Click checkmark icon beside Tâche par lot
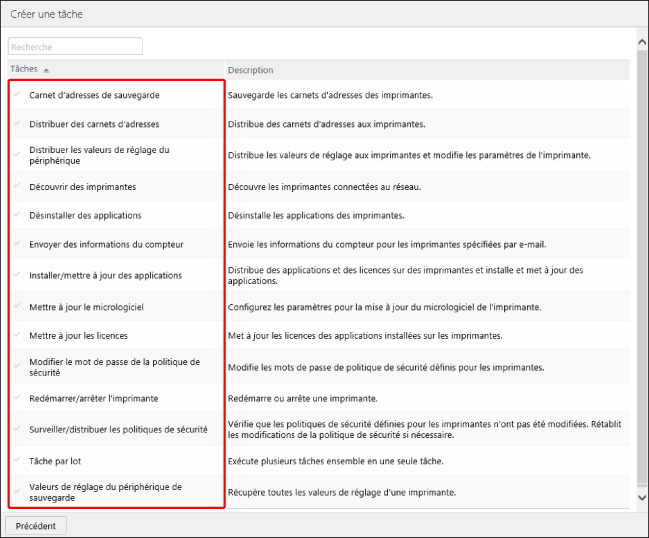Viewport: 649px width, 538px height. [17, 460]
